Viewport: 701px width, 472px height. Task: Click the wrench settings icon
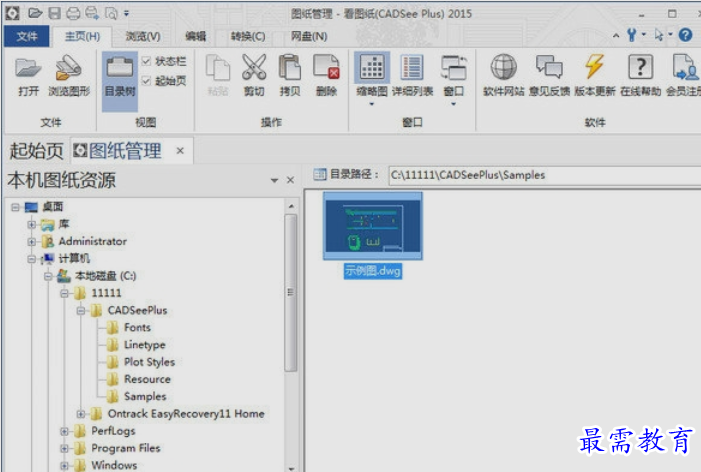[x=631, y=35]
